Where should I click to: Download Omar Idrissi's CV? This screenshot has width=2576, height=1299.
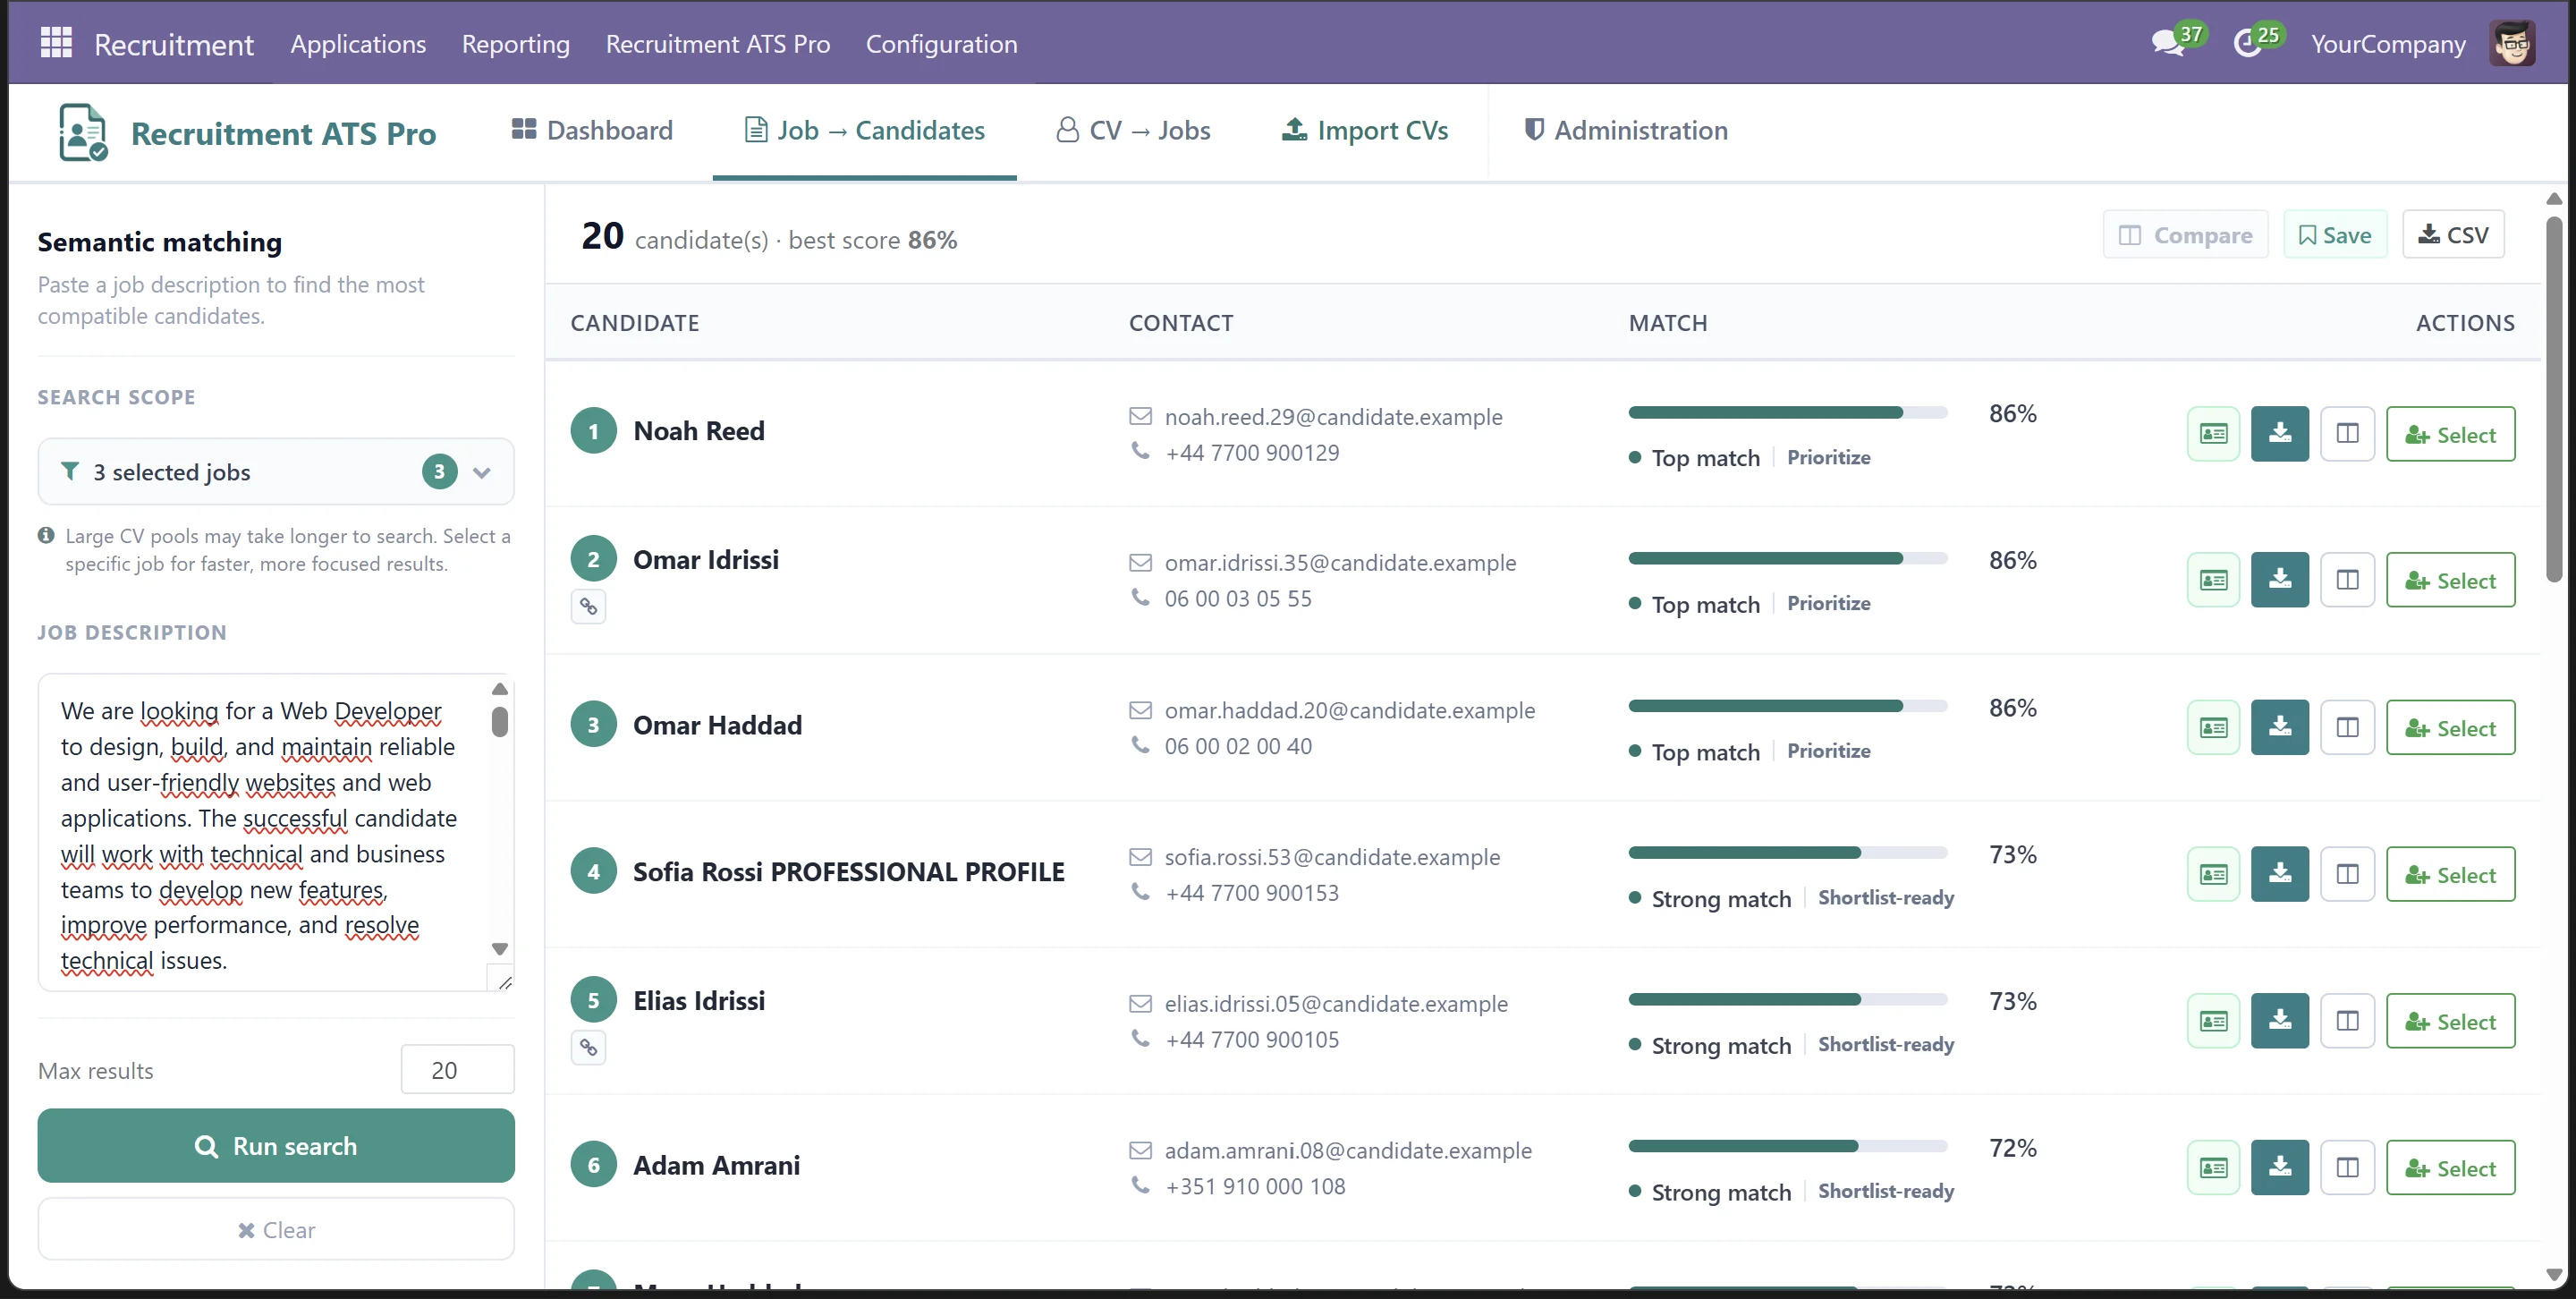click(x=2279, y=580)
